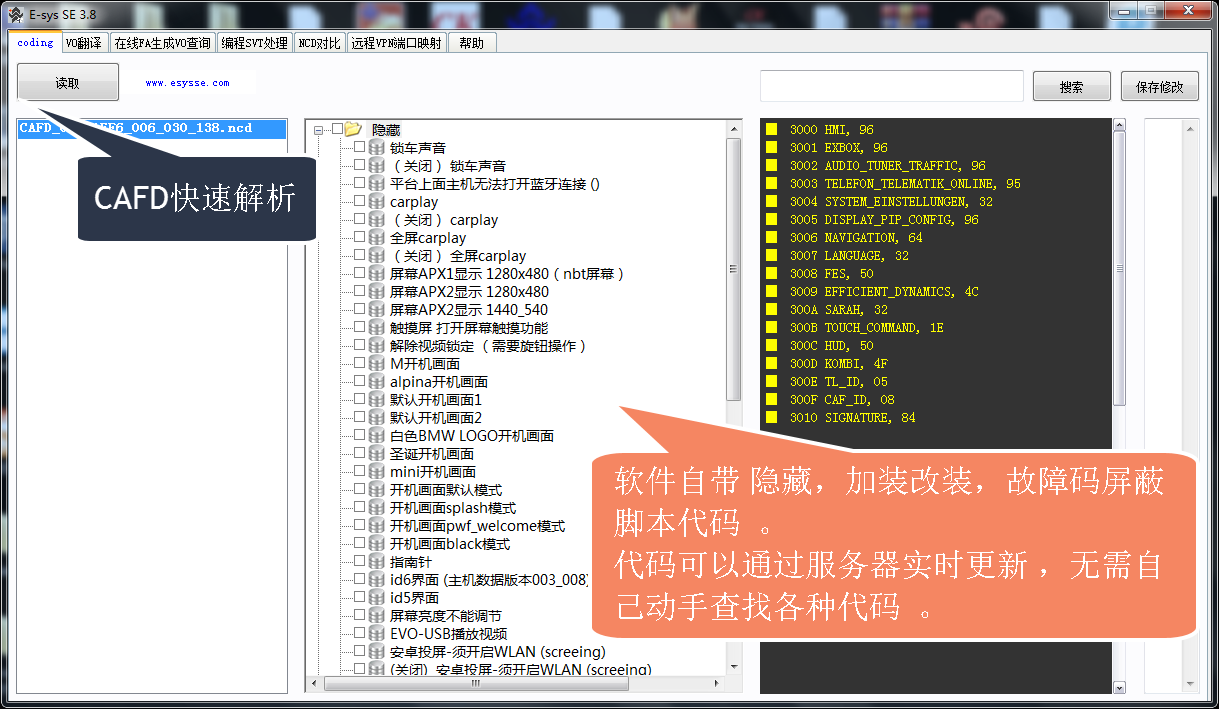Image resolution: width=1219 pixels, height=709 pixels.
Task: Switch to the VO翻译 tab
Action: click(83, 43)
